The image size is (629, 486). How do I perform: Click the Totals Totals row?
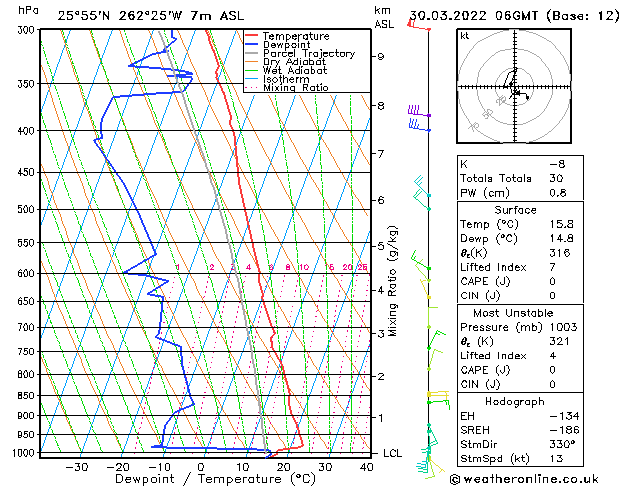[520, 178]
